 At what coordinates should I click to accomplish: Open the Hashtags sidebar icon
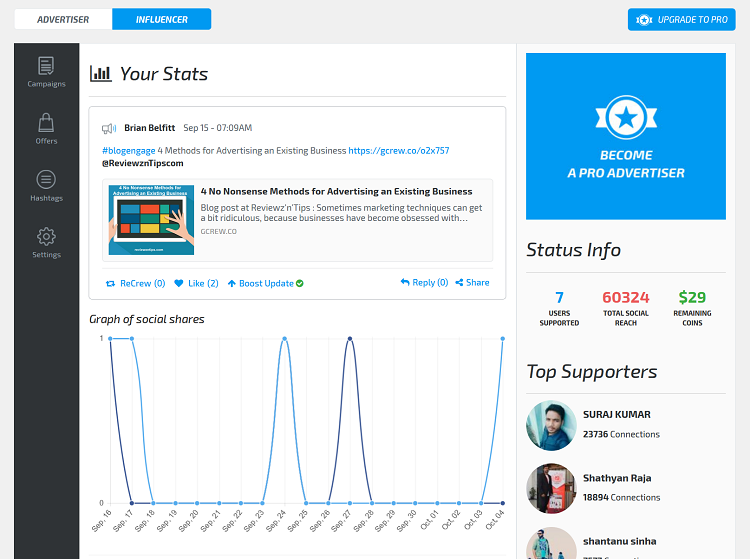point(46,179)
